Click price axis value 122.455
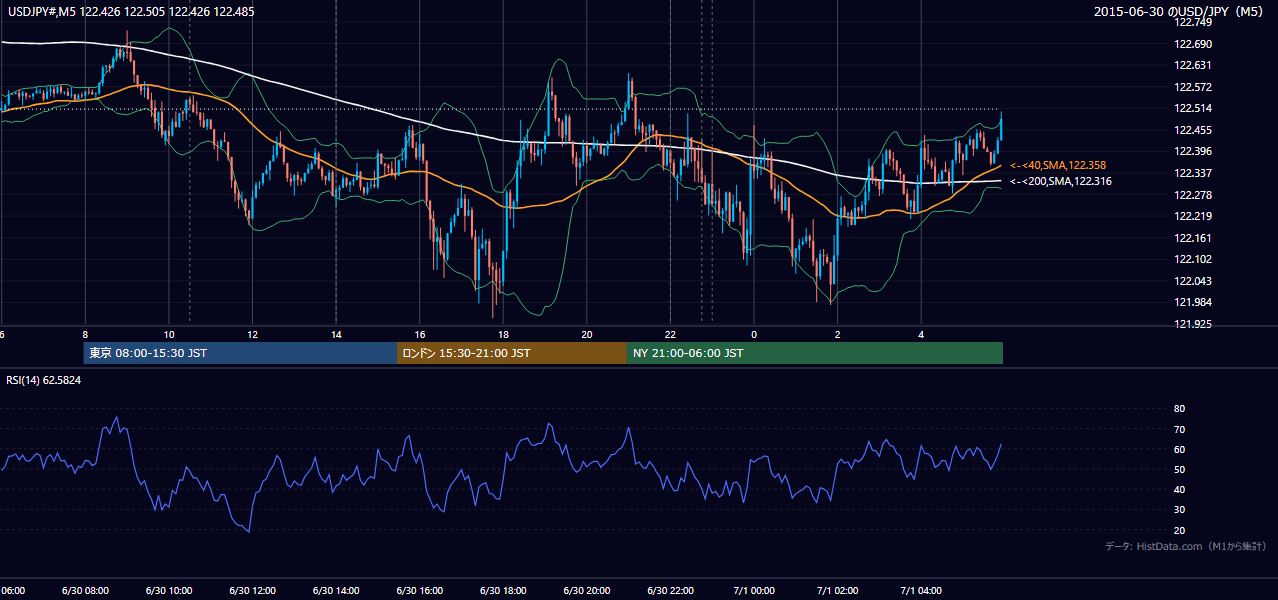This screenshot has width=1278, height=600. tap(1194, 130)
